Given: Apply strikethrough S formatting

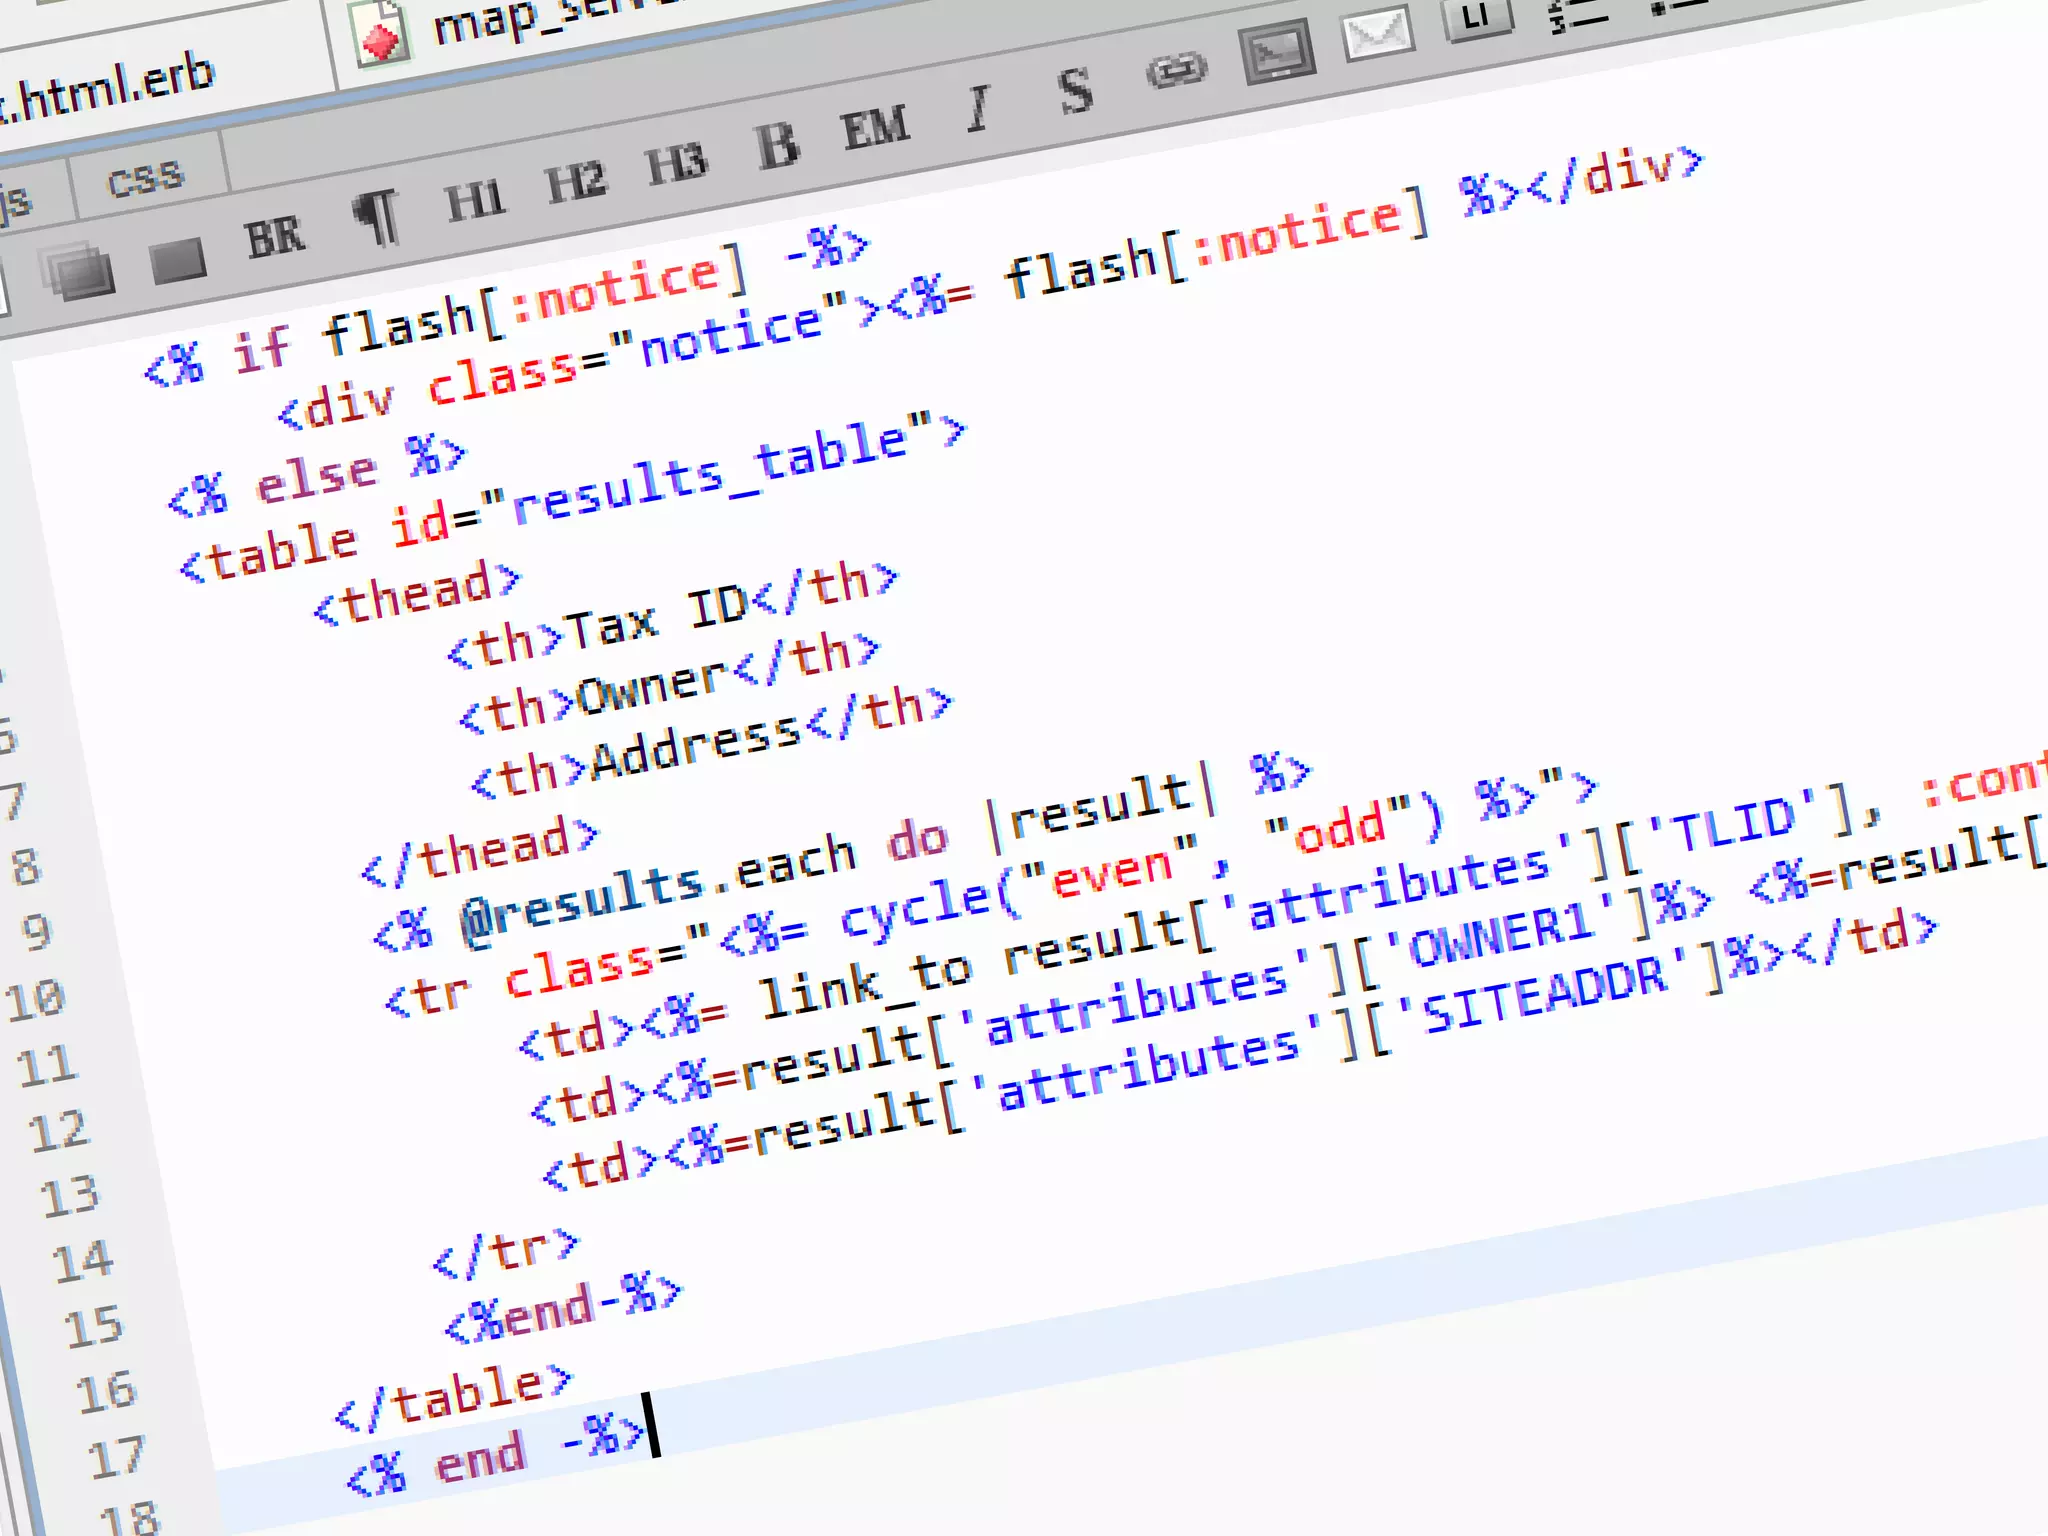Looking at the screenshot, I should pos(1075,90).
